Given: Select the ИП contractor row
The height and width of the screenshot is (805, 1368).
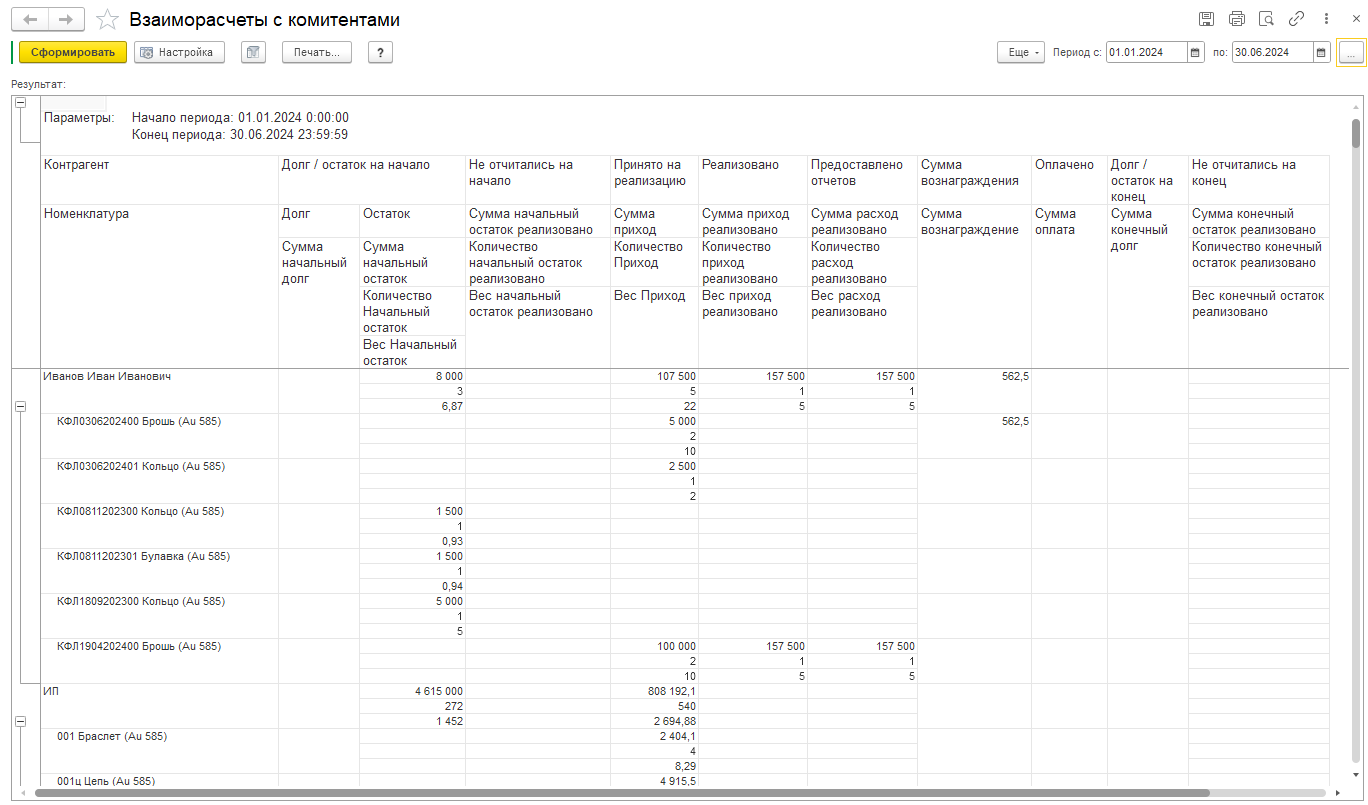Looking at the screenshot, I should [52, 691].
